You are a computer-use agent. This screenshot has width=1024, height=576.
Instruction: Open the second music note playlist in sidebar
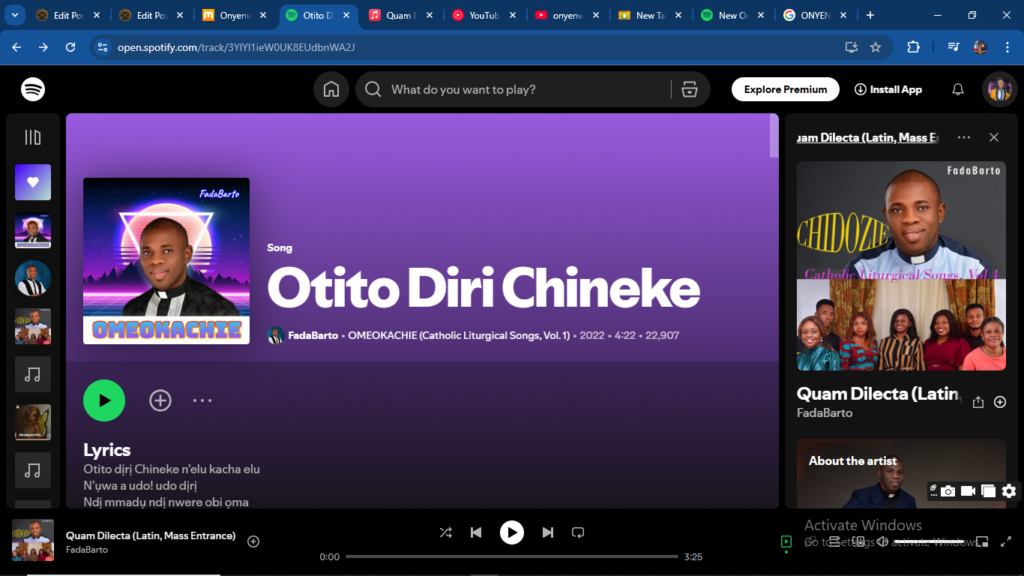[x=33, y=470]
